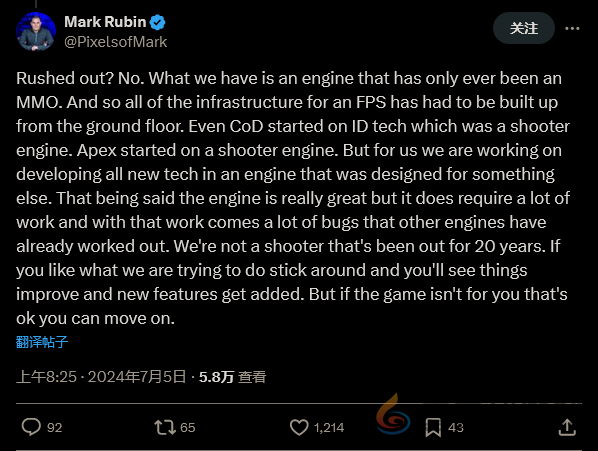Screen dimensions: 598x451
Task: Open the three-dot more options menu
Action: point(572,28)
